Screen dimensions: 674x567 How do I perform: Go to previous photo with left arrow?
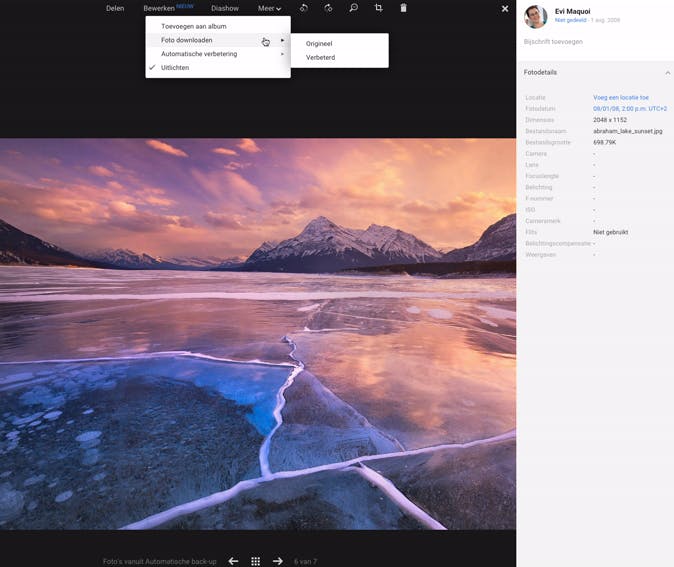pyautogui.click(x=233, y=561)
